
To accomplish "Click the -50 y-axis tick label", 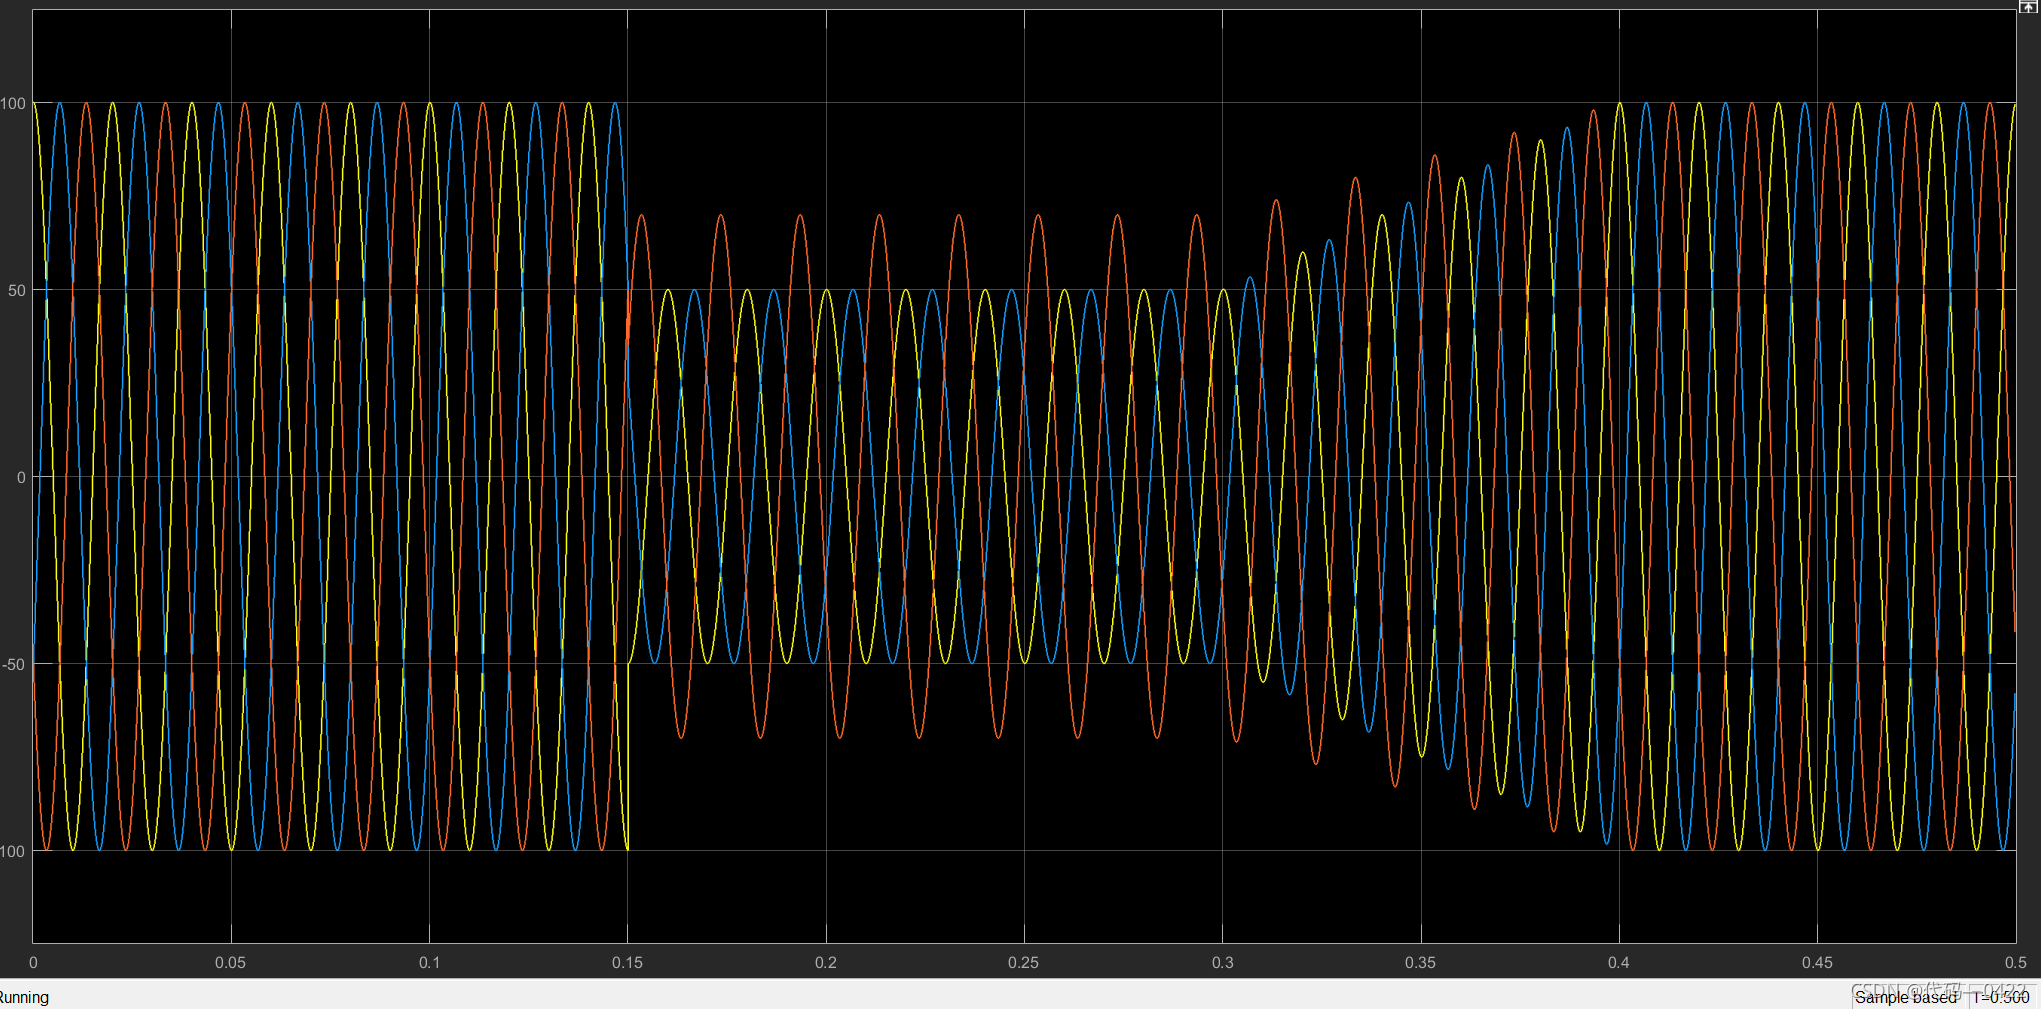I will pyautogui.click(x=14, y=664).
